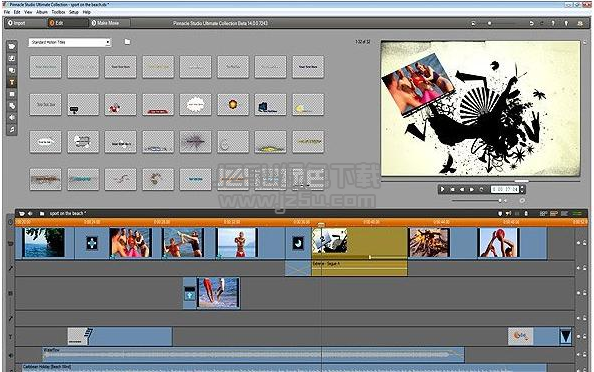Switch to the Make Movie tab
Viewport: 594px width, 372px height.
pos(106,23)
